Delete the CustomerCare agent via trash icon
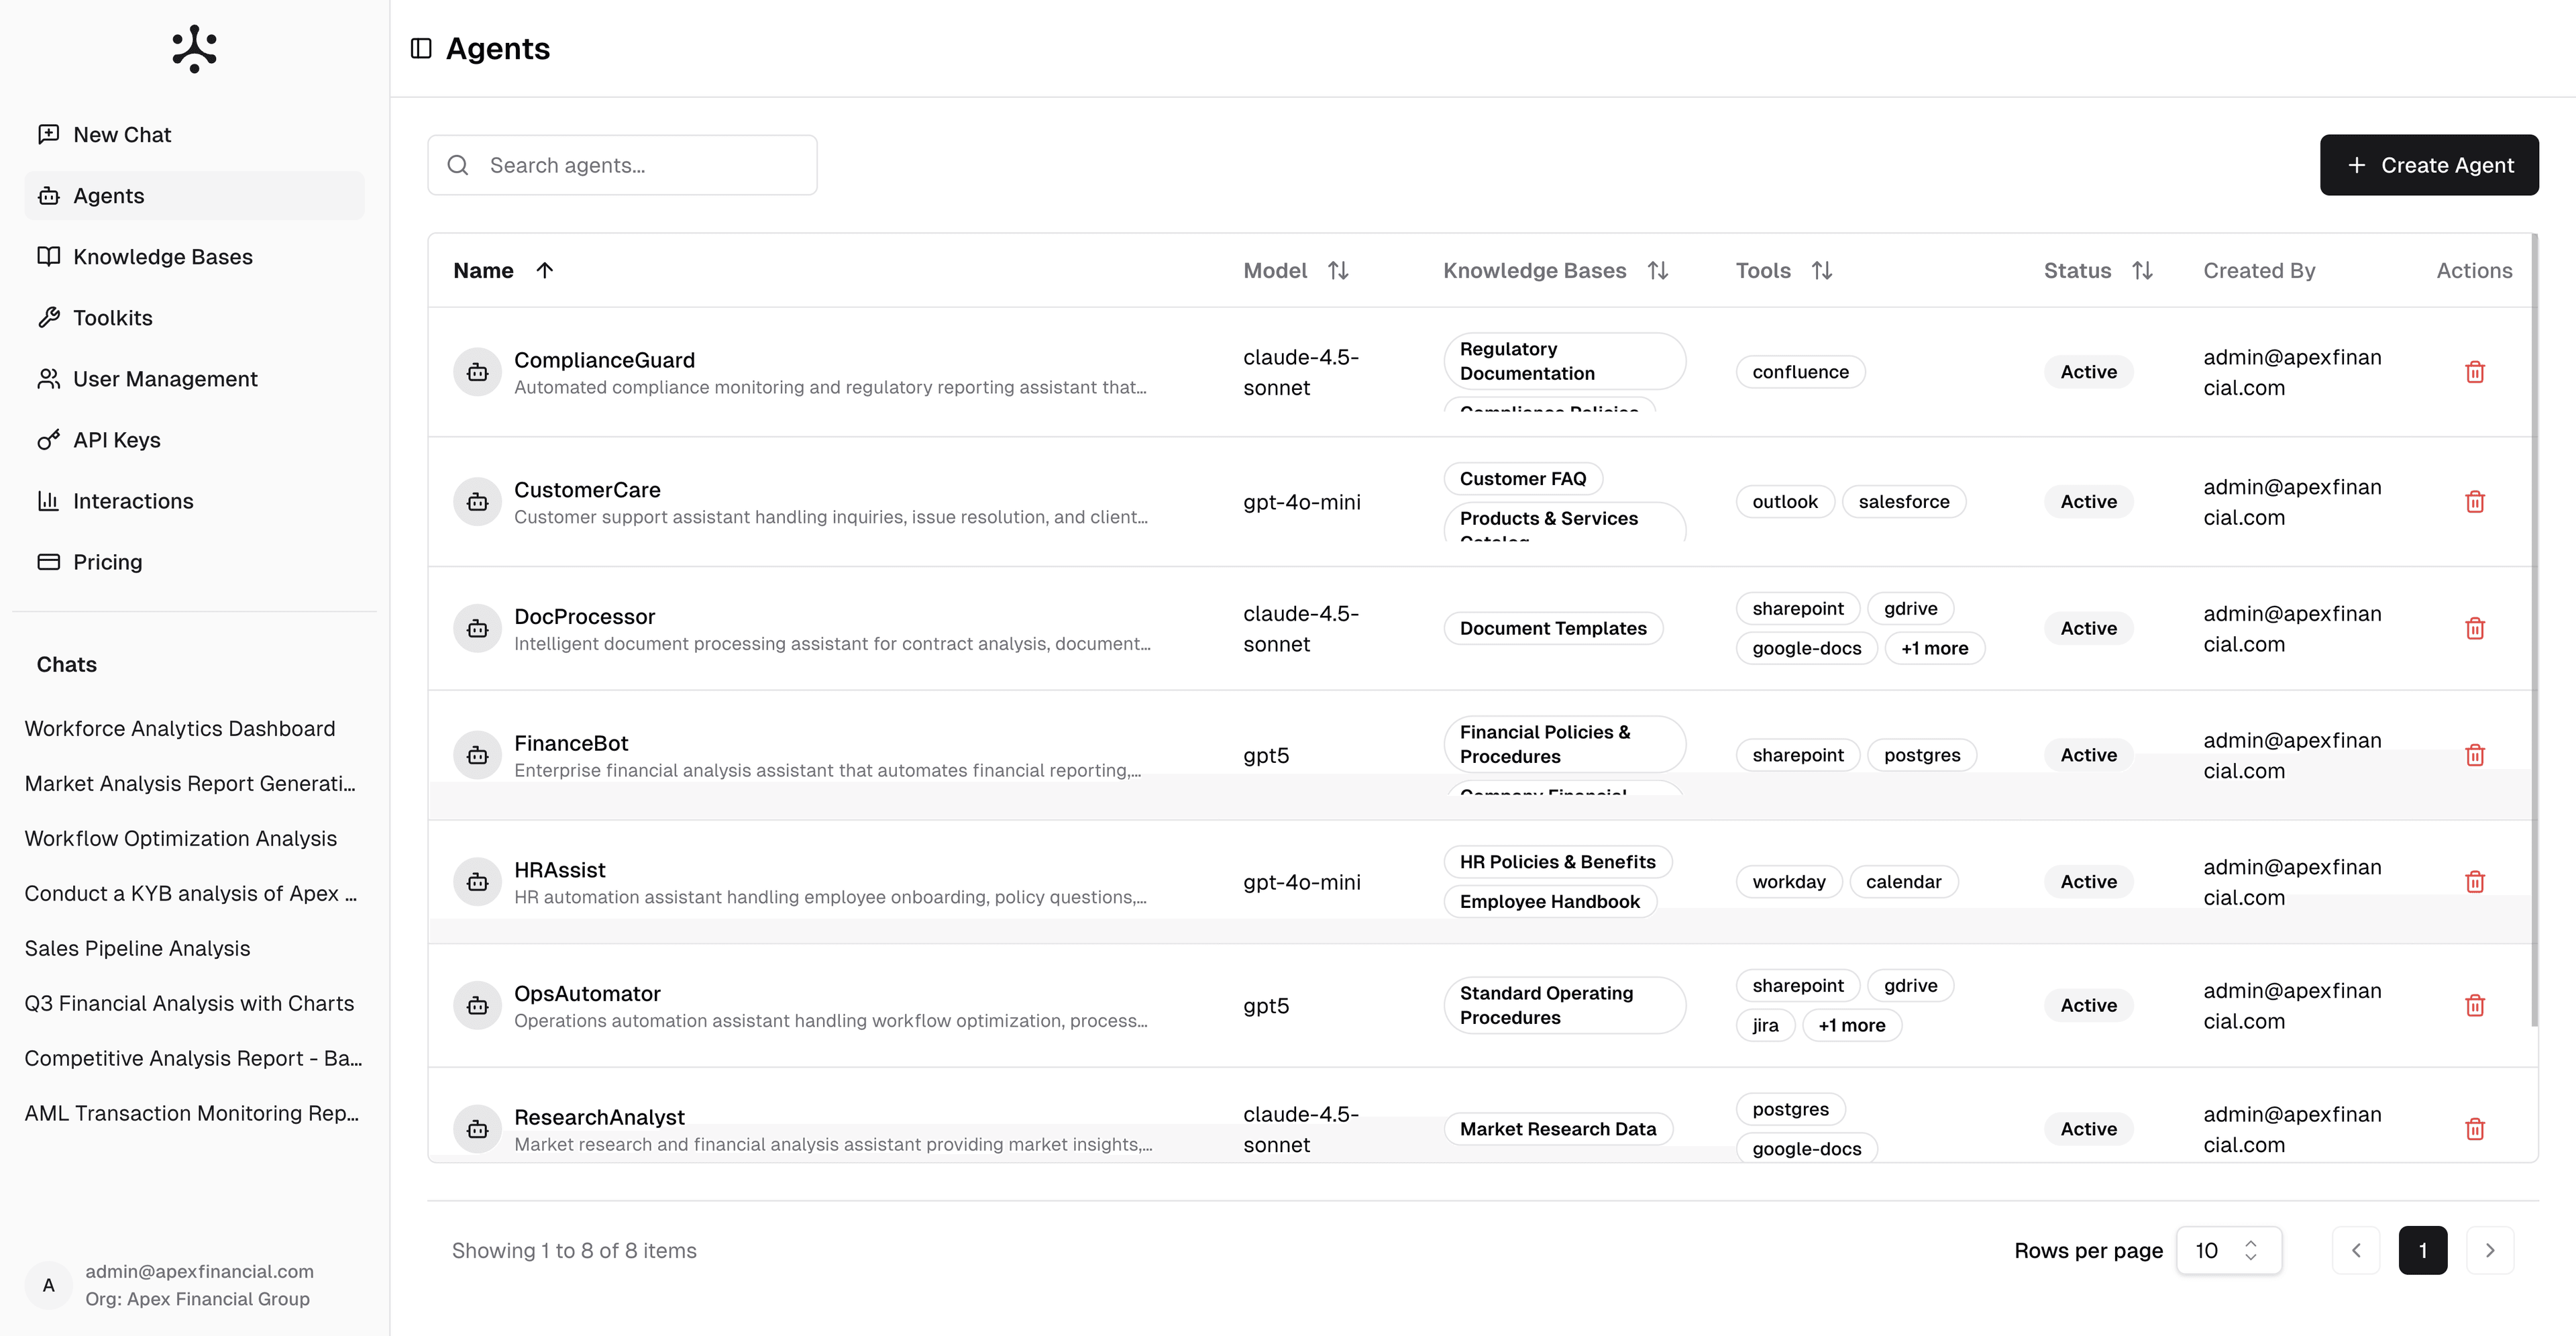The image size is (2576, 1336). point(2475,502)
